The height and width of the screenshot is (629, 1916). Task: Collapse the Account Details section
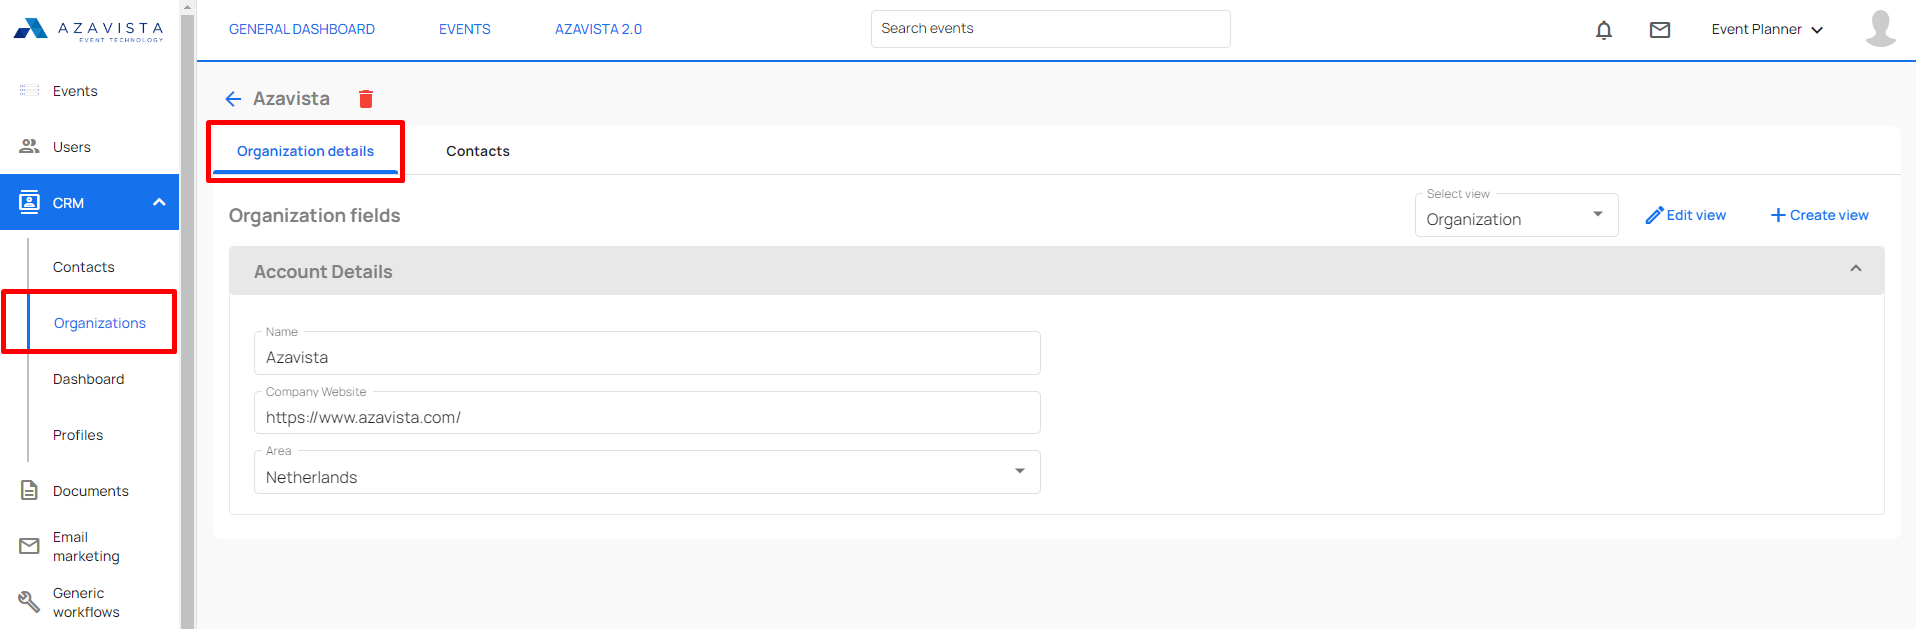(x=1856, y=269)
